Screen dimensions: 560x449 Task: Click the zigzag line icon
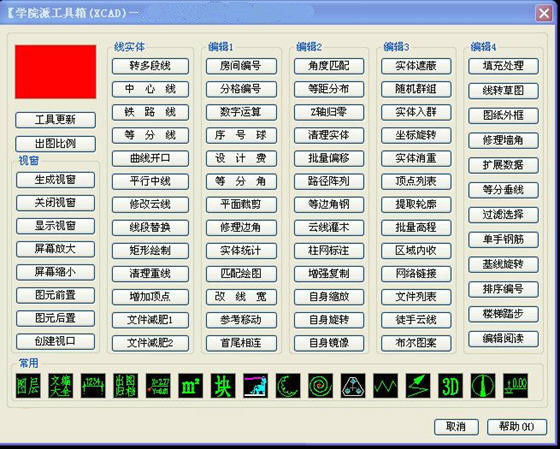(x=386, y=386)
